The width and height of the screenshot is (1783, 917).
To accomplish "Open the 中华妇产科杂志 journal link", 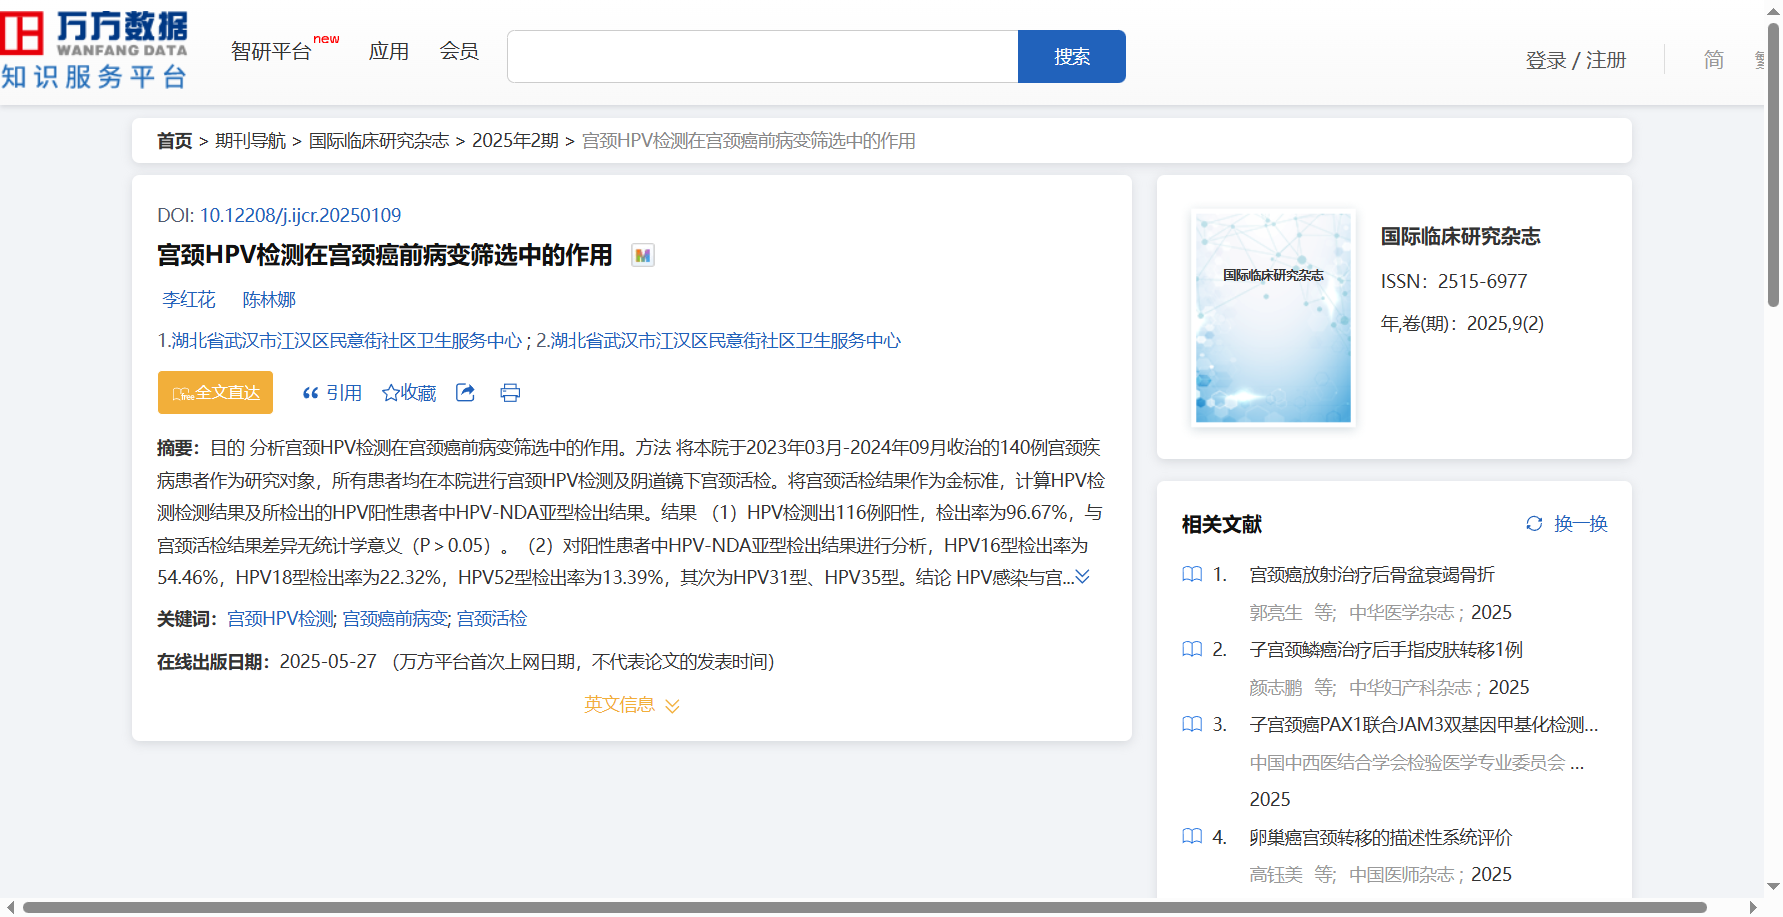I will (1411, 687).
